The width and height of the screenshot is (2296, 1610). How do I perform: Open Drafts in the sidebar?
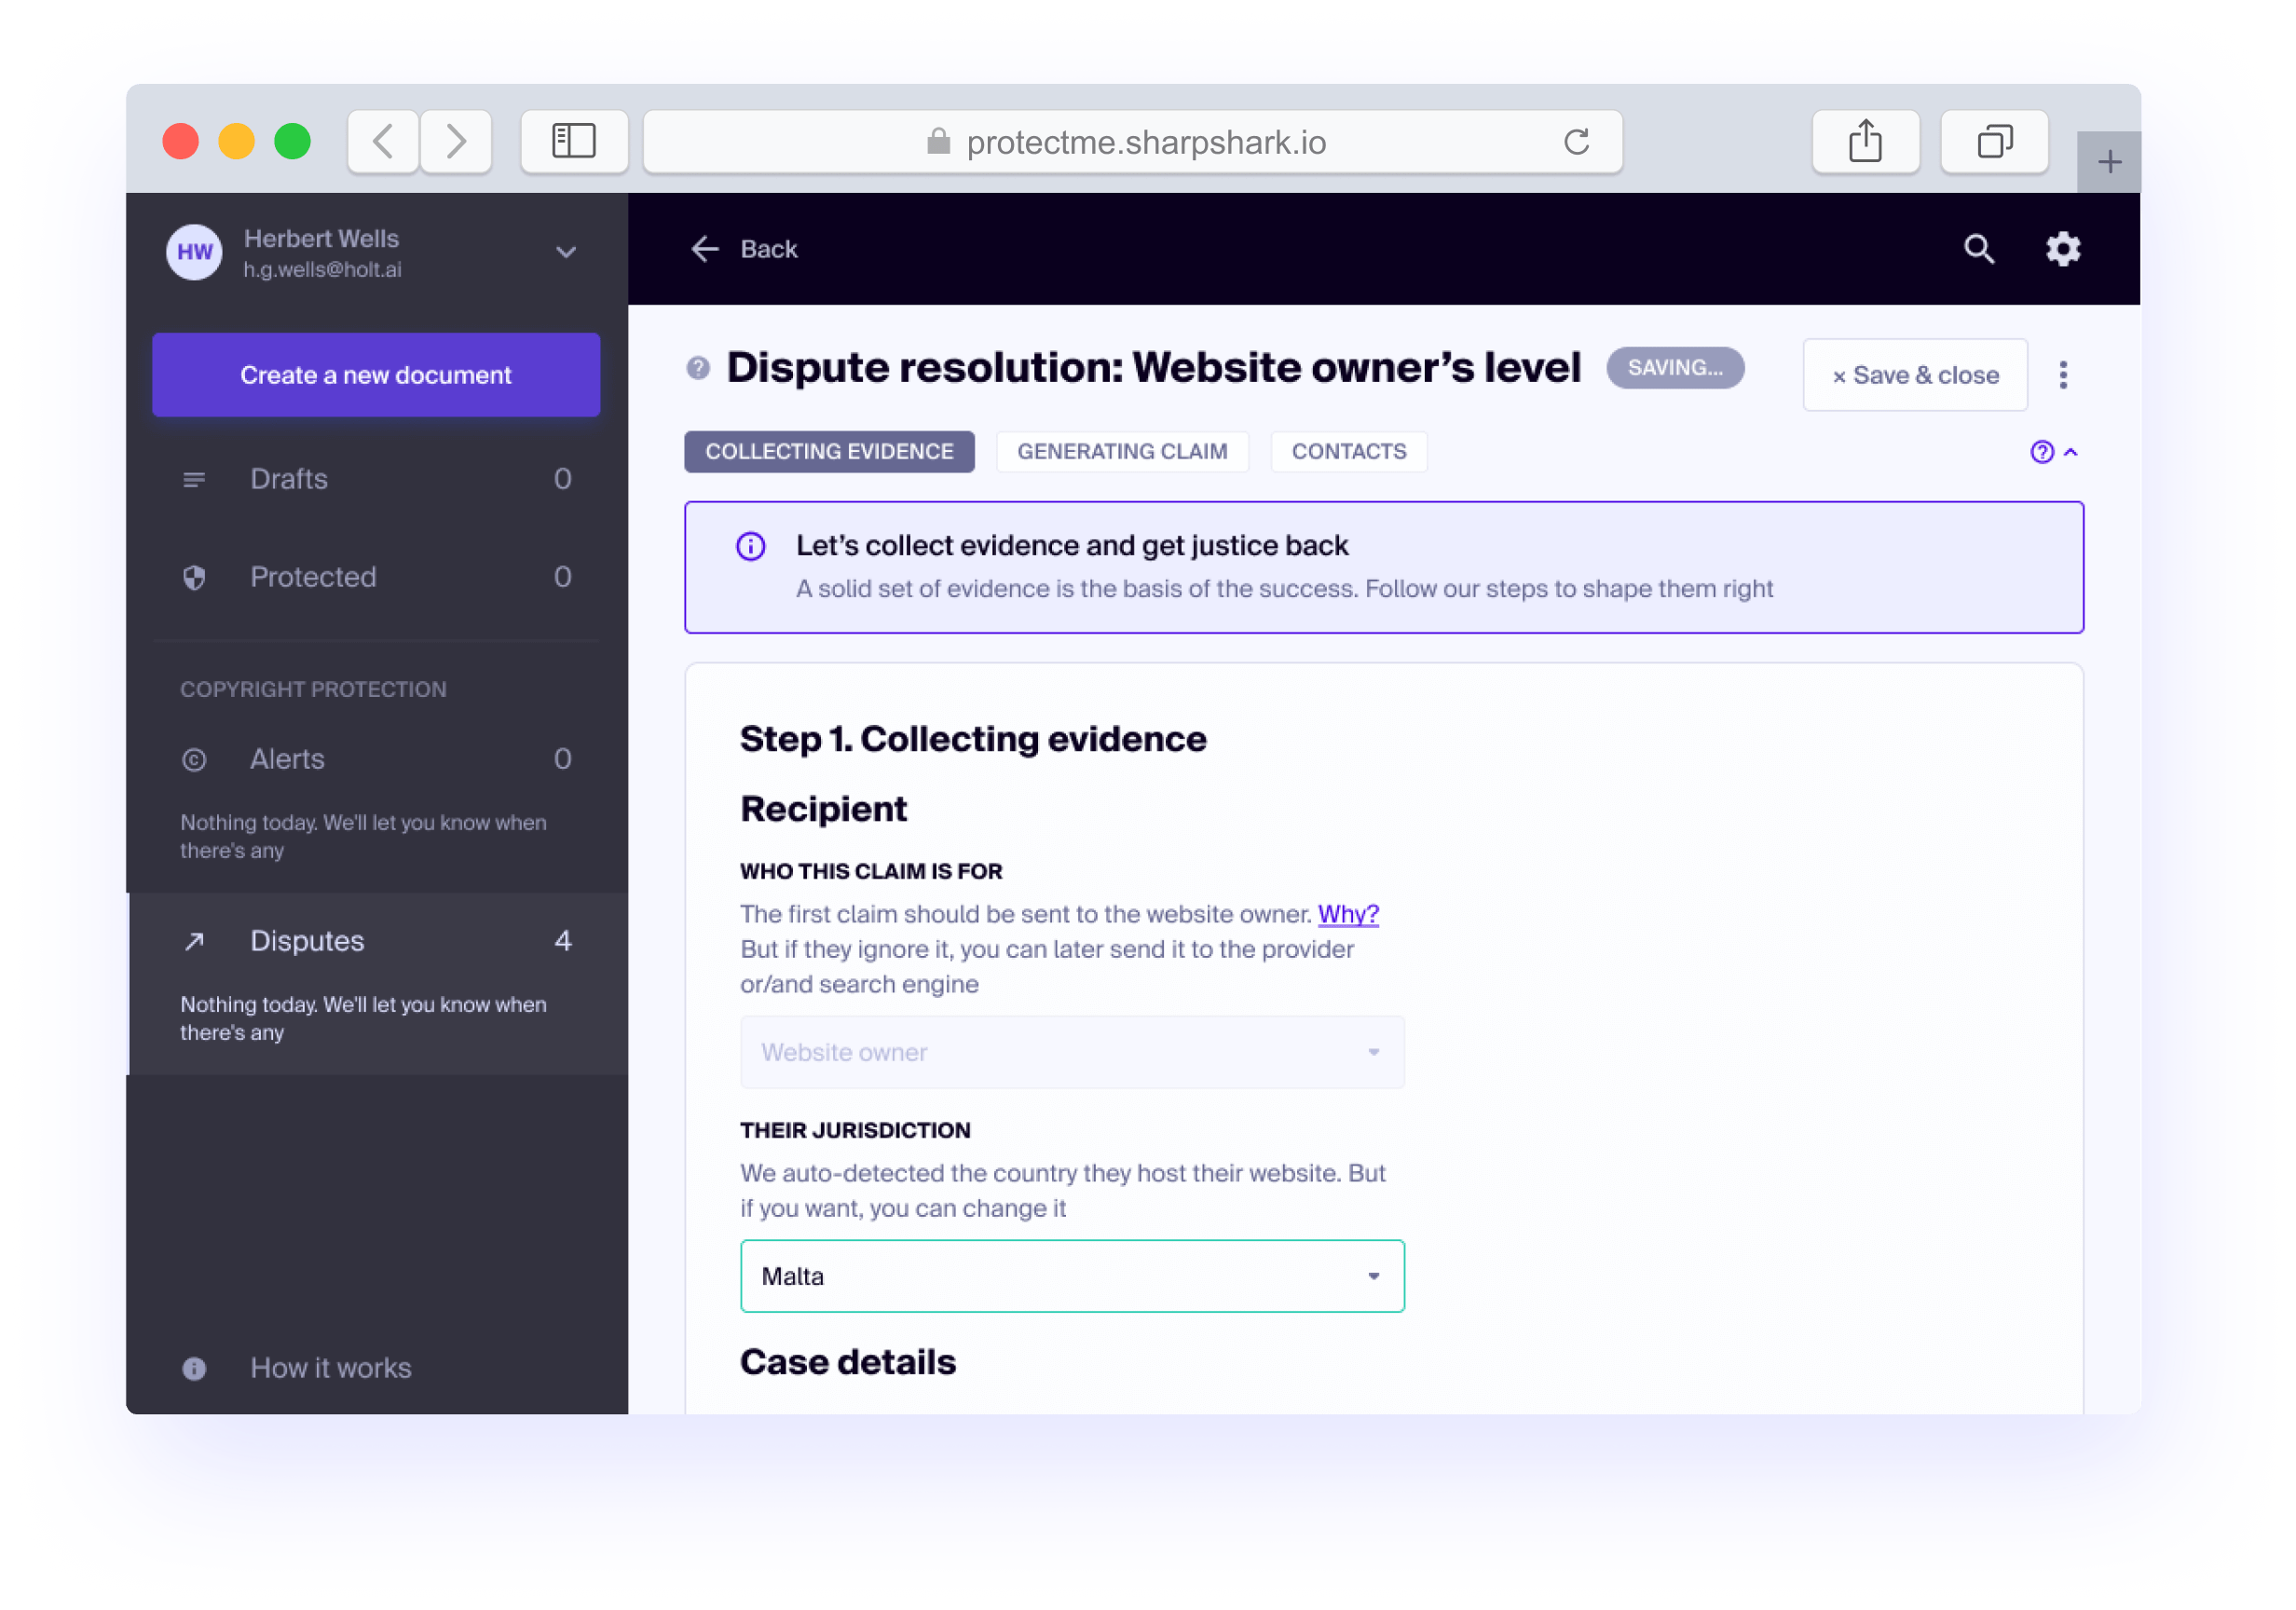[x=289, y=479]
